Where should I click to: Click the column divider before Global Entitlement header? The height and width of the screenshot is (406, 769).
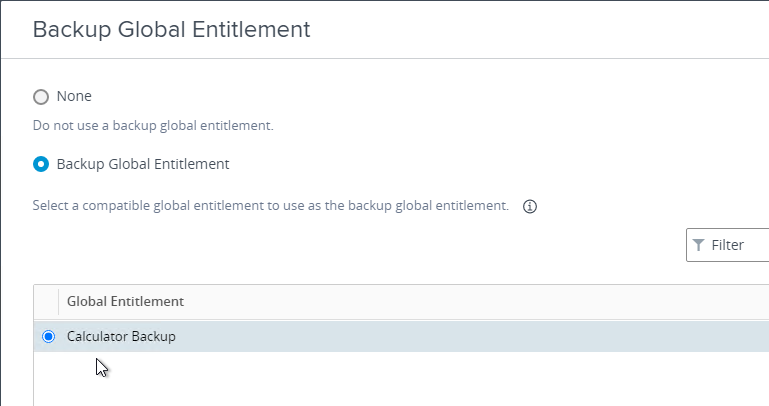pos(58,302)
